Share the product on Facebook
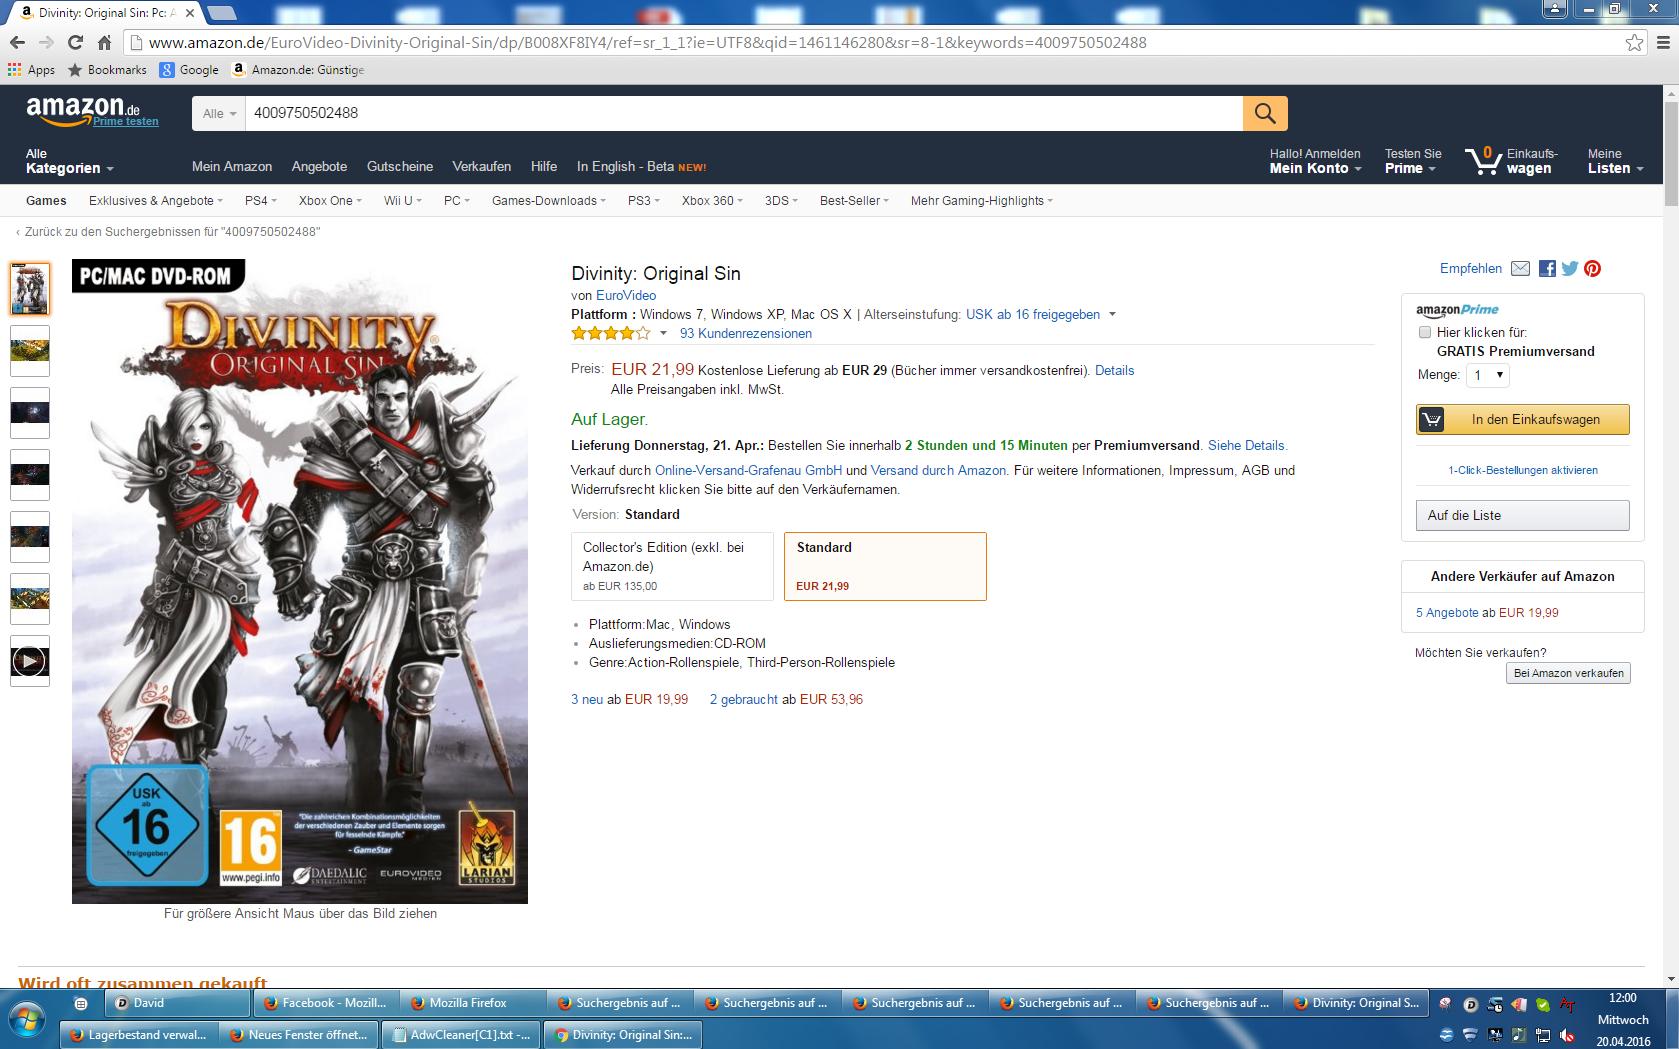This screenshot has width=1679, height=1049. coord(1547,268)
